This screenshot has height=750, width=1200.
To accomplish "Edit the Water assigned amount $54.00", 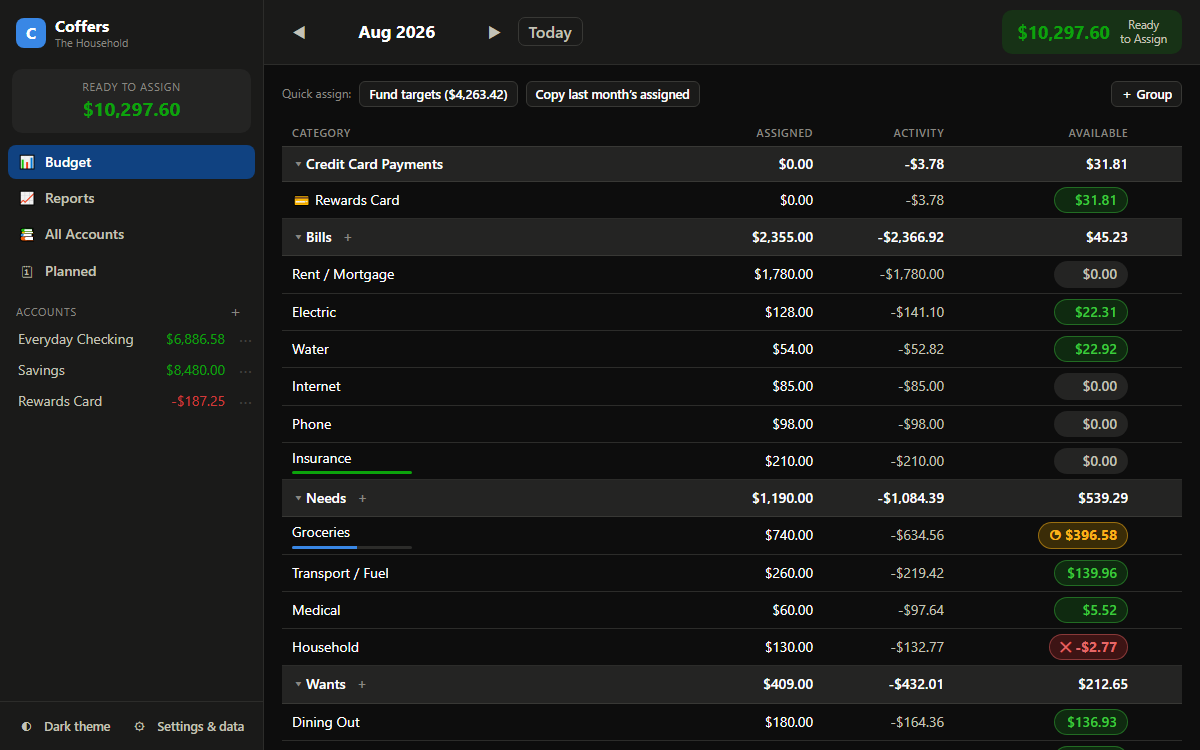I will 793,349.
